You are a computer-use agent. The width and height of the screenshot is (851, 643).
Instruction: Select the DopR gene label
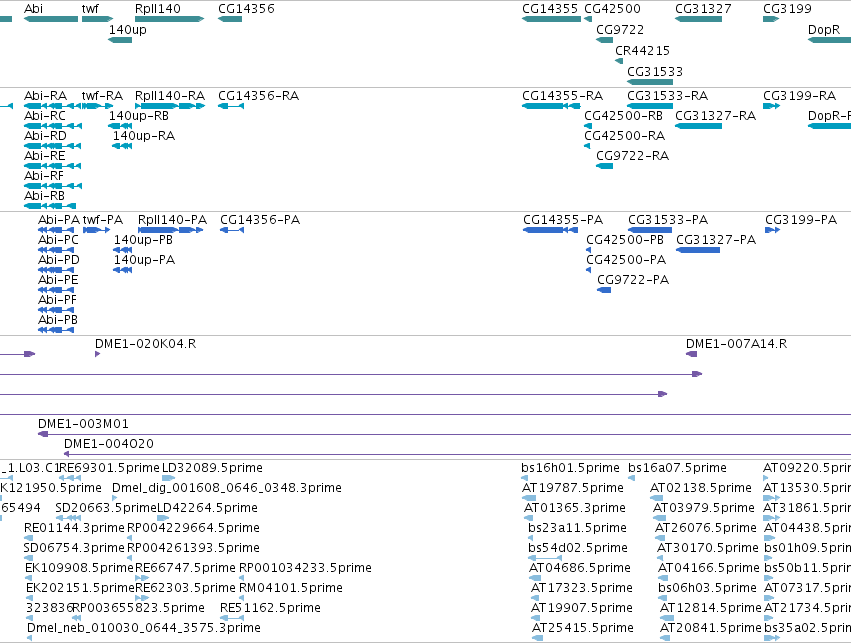click(x=824, y=30)
